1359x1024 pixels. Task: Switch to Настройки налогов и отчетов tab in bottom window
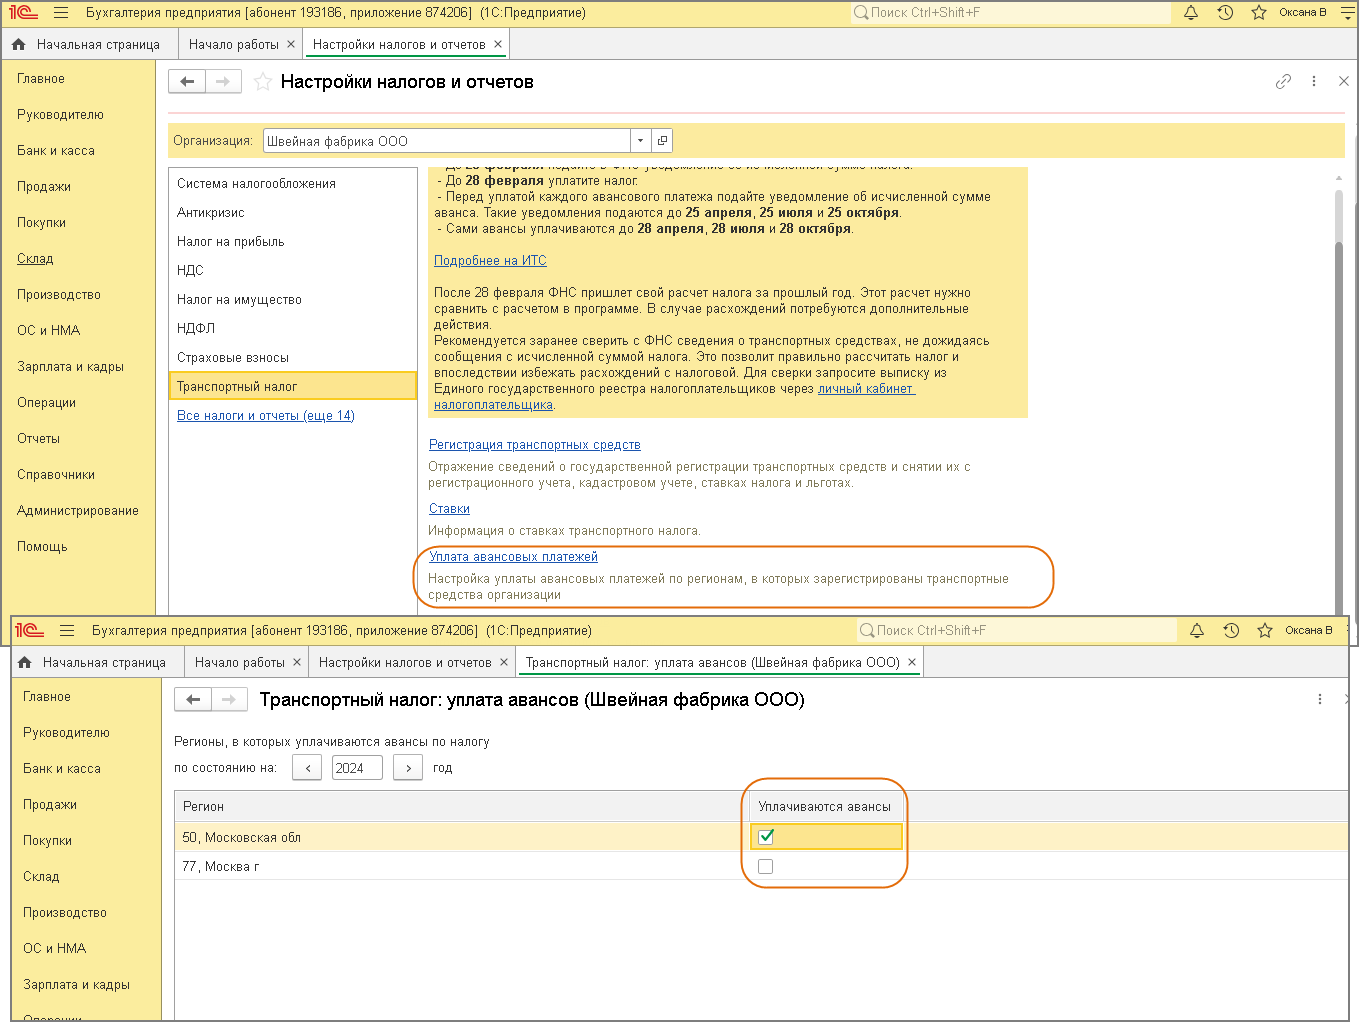click(x=405, y=662)
